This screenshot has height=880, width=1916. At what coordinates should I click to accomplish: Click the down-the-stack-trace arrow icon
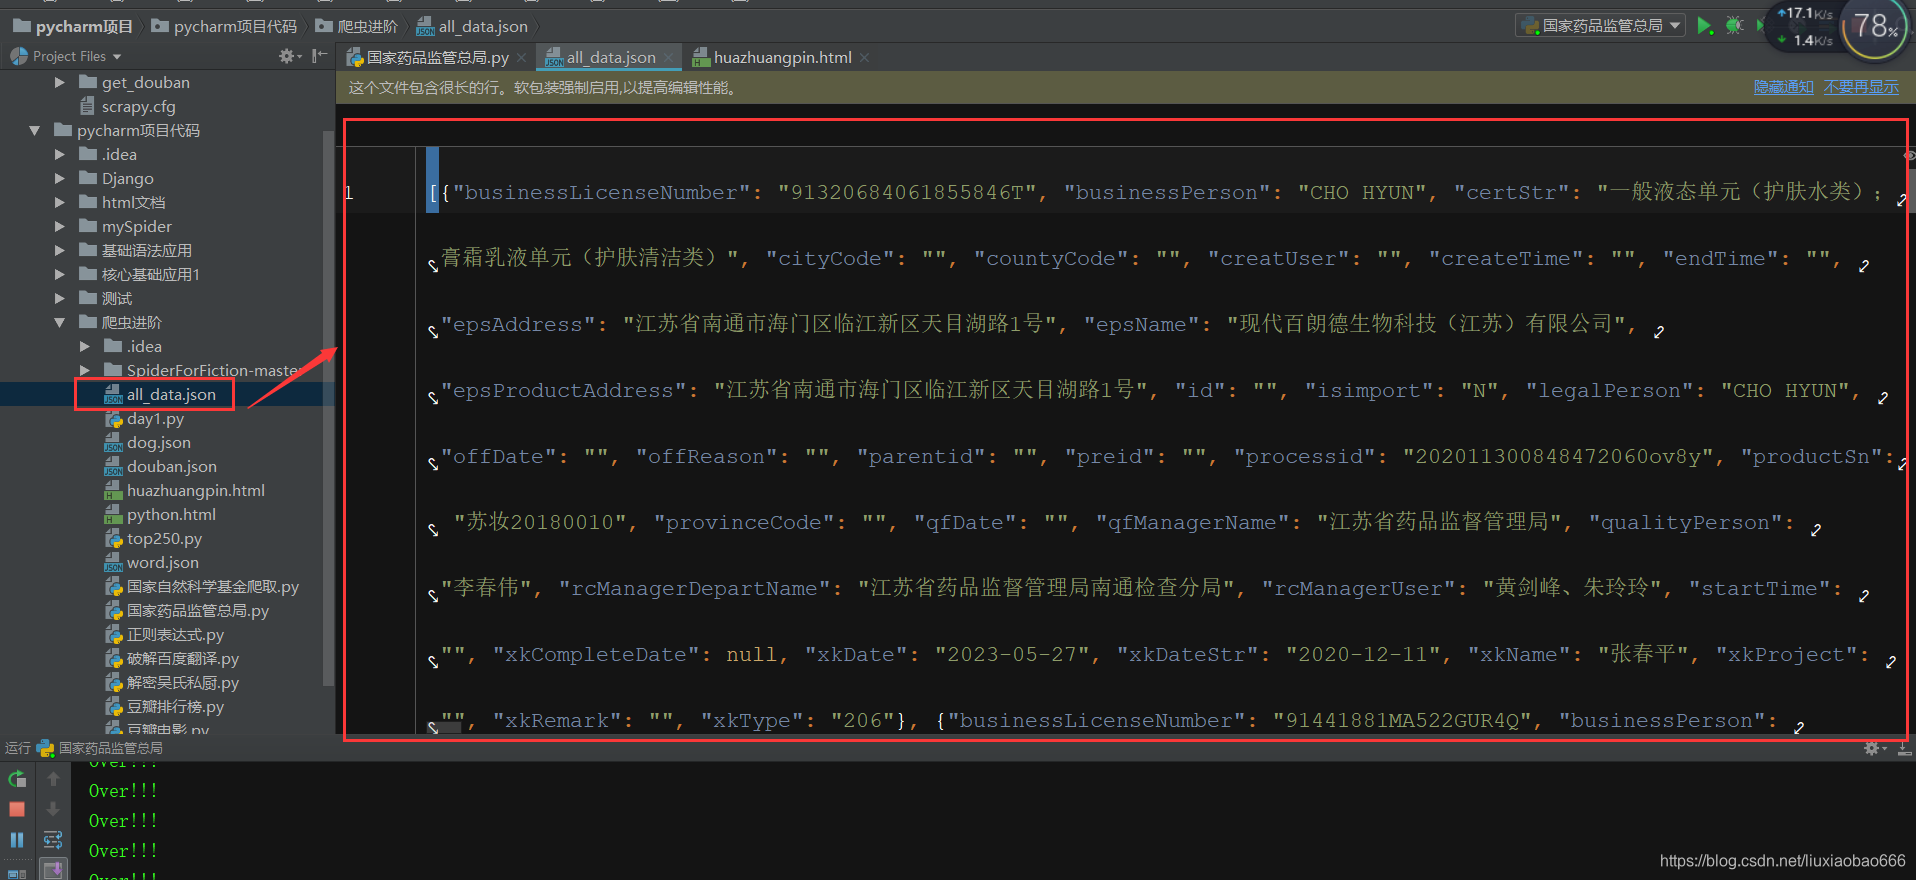[53, 809]
